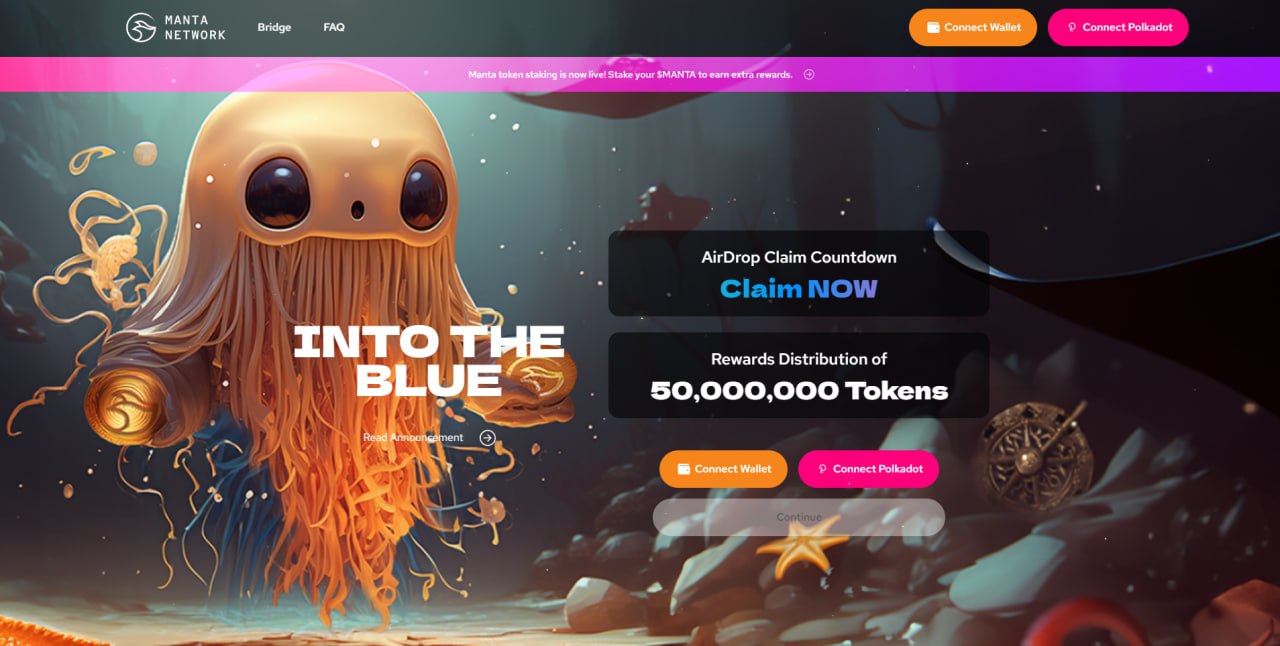
Task: Click Connect Wallet in the header
Action: [x=973, y=27]
